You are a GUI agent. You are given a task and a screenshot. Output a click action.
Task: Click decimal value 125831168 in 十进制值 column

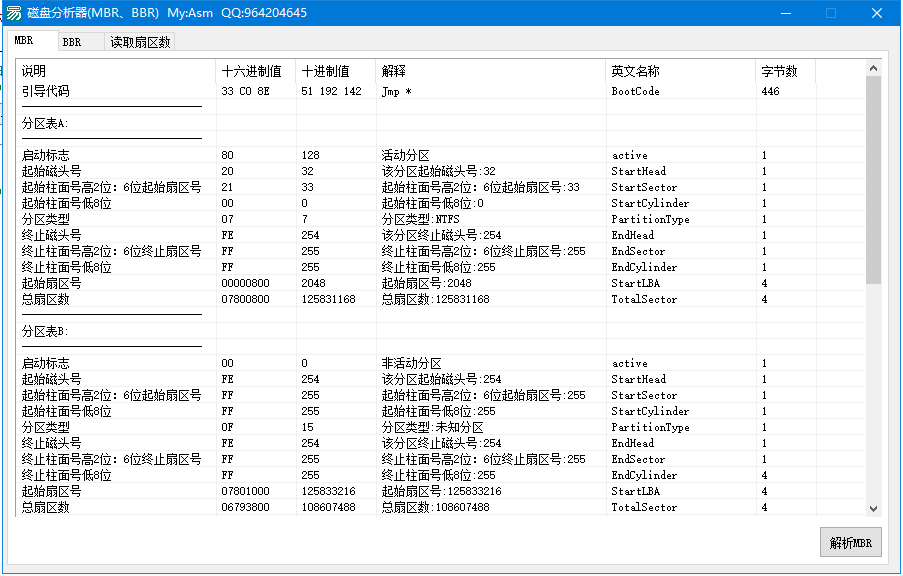(x=328, y=299)
